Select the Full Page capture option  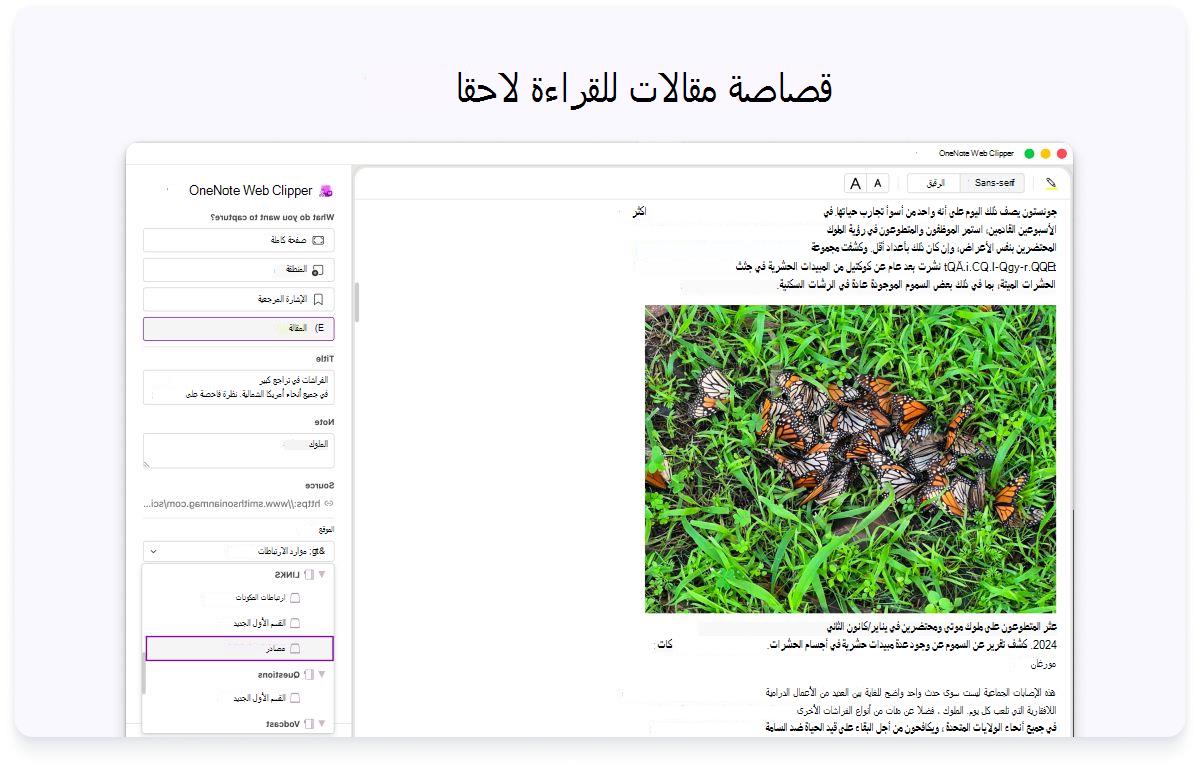coord(239,240)
